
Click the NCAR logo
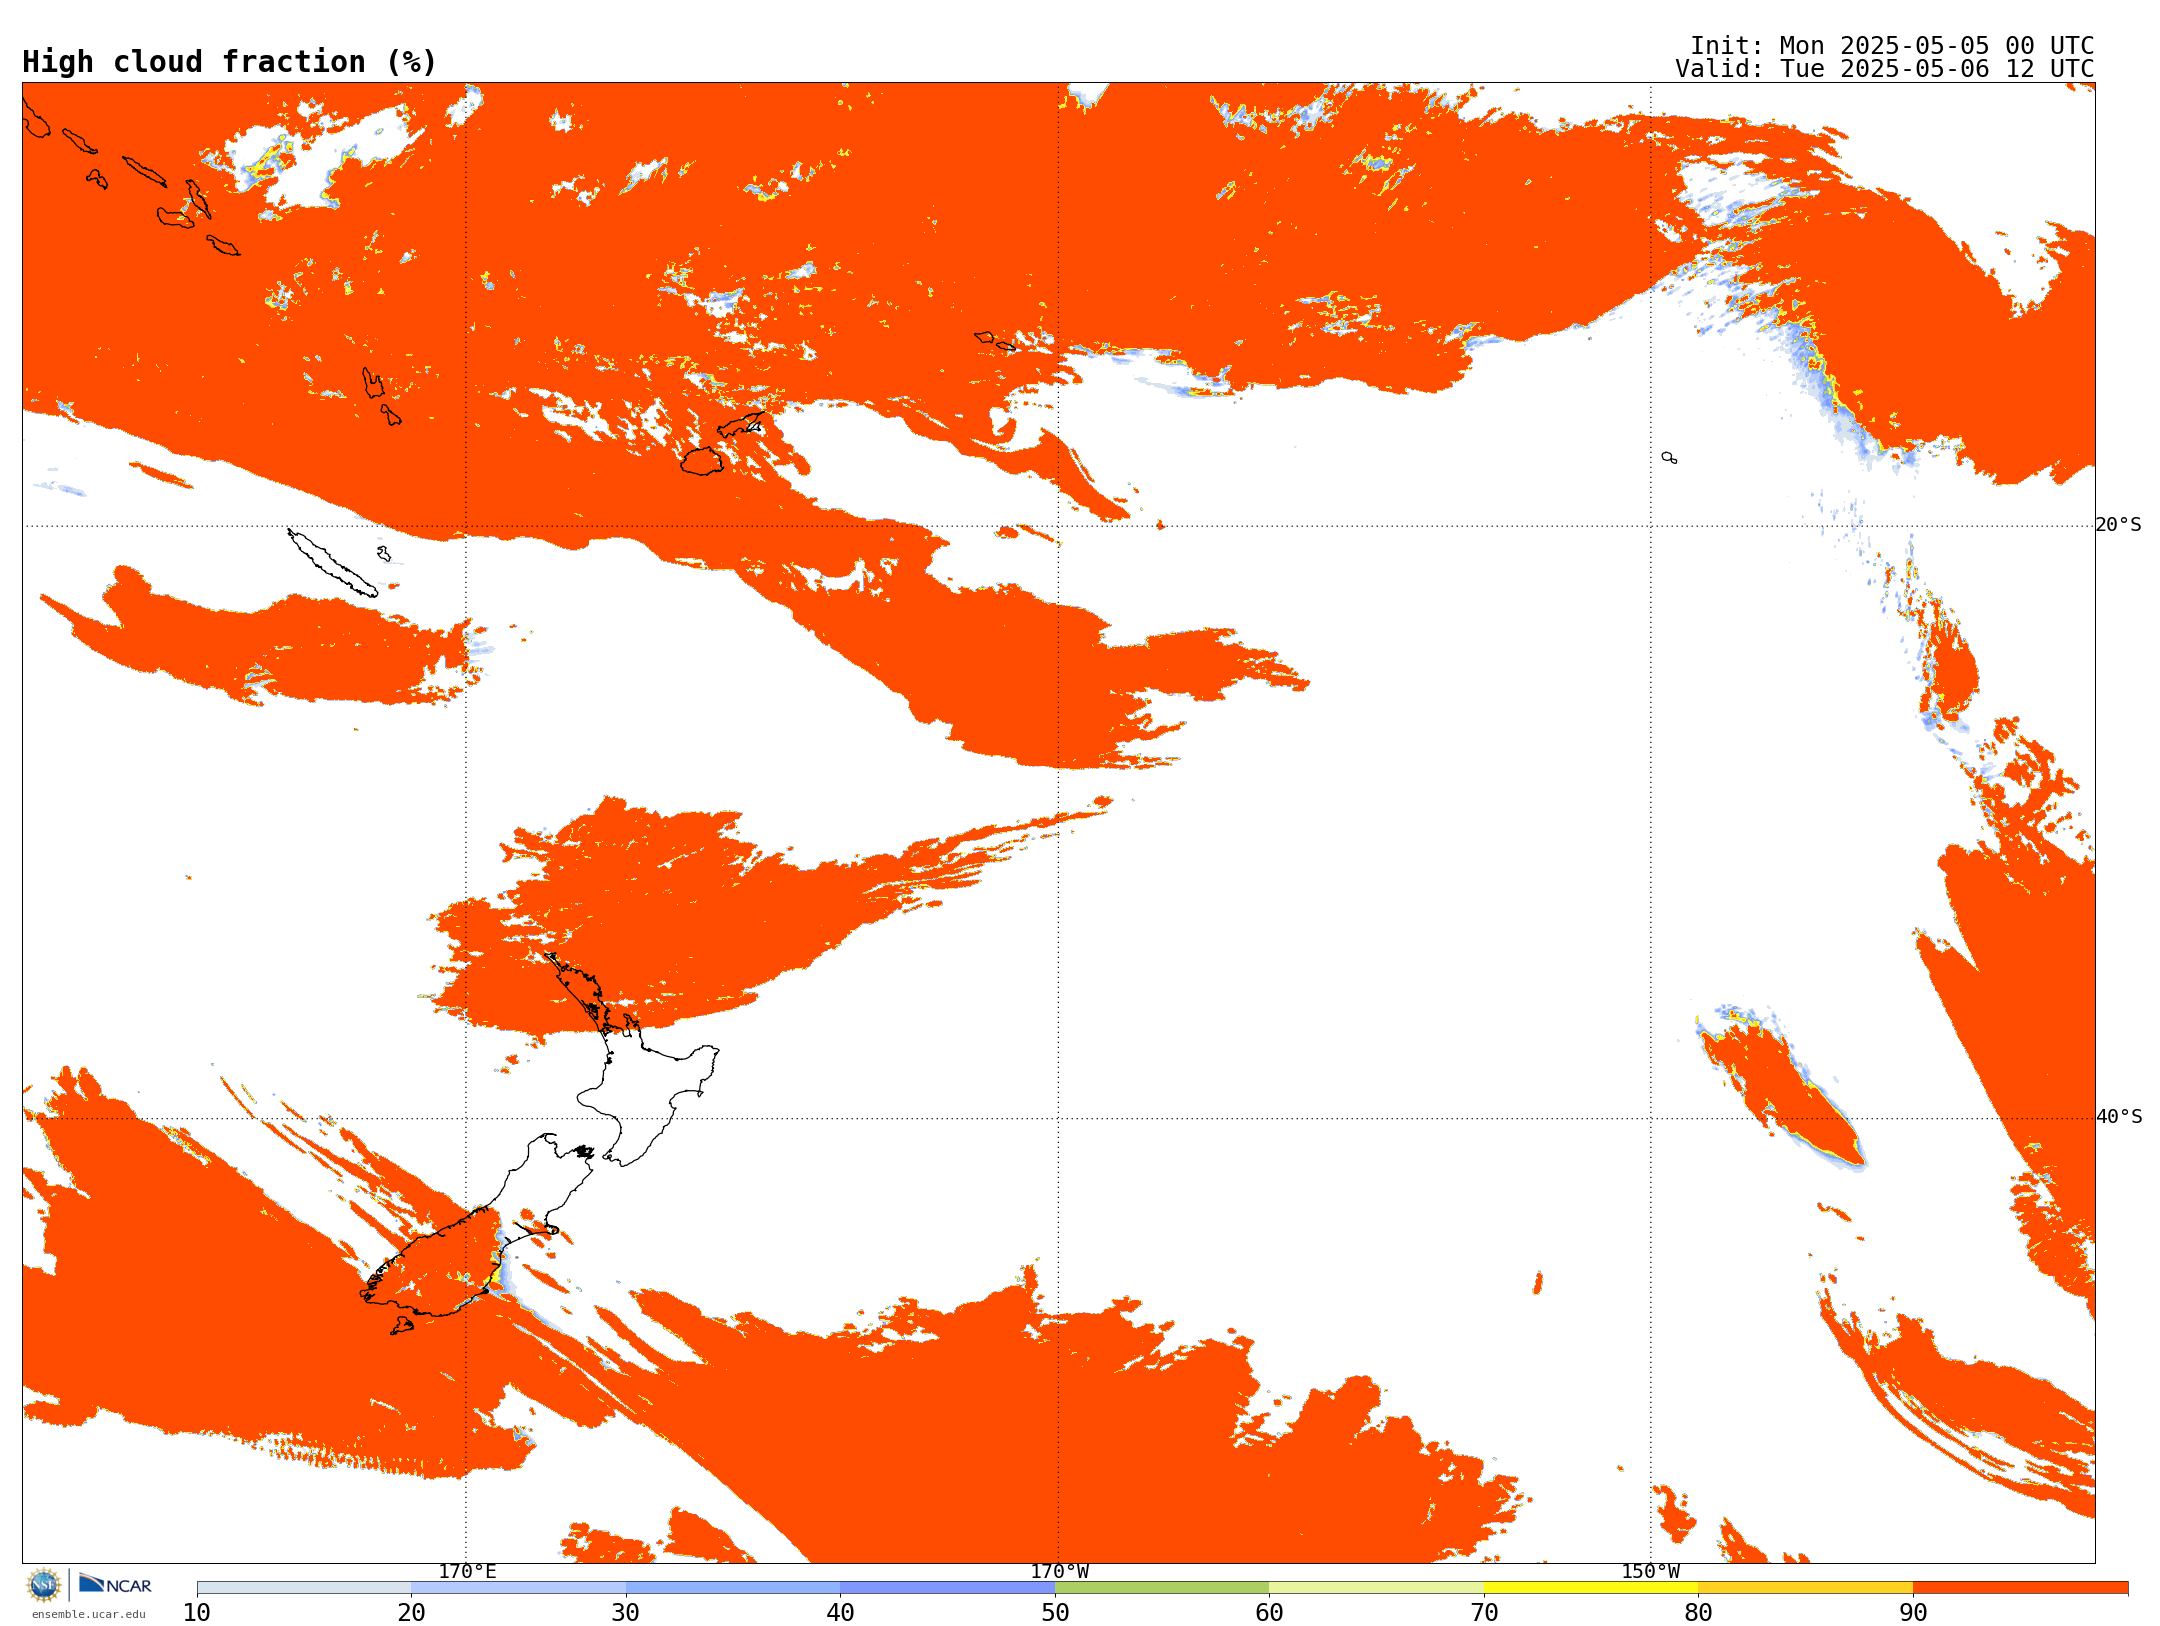pos(115,1584)
